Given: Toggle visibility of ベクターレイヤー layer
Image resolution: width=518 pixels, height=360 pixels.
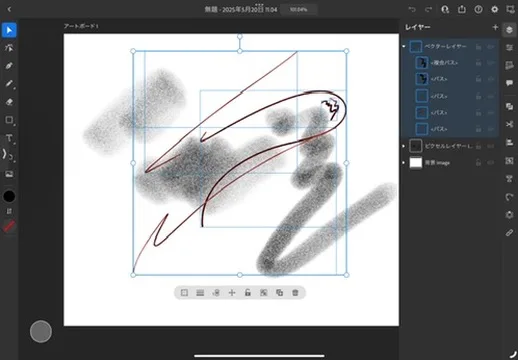Looking at the screenshot, I should (491, 47).
